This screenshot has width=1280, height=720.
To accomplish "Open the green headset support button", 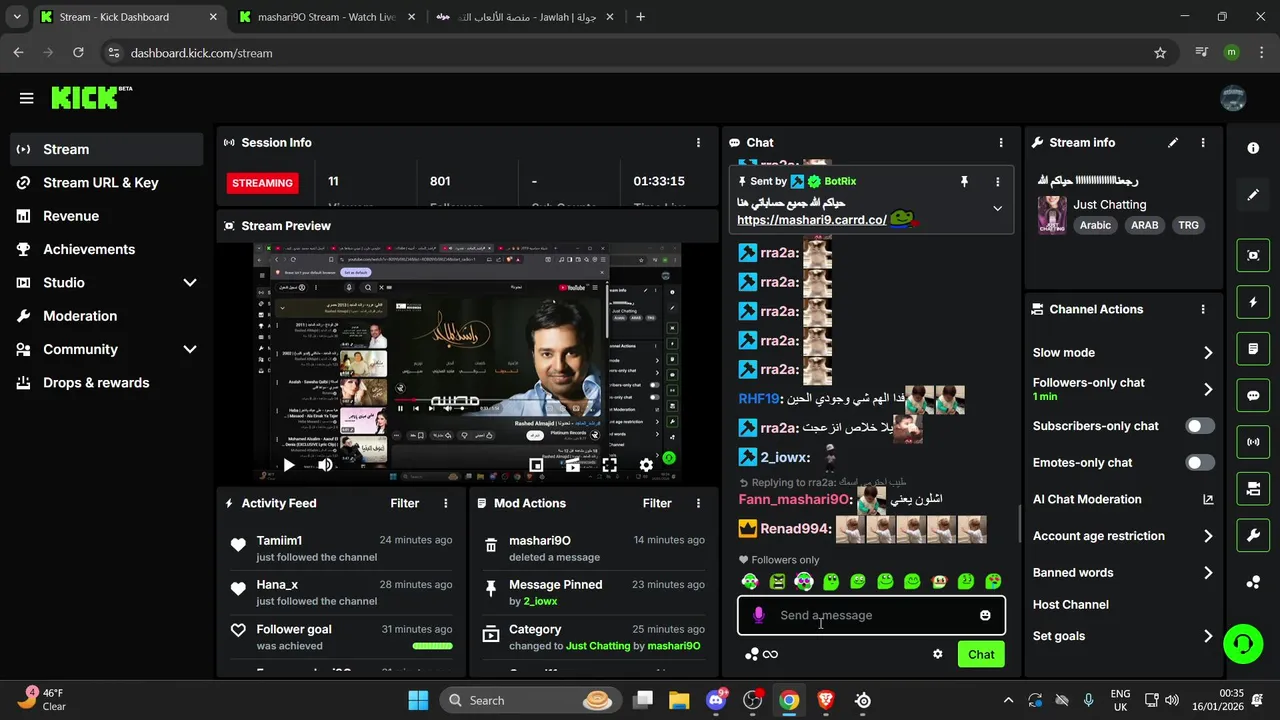I will coord(1243,643).
